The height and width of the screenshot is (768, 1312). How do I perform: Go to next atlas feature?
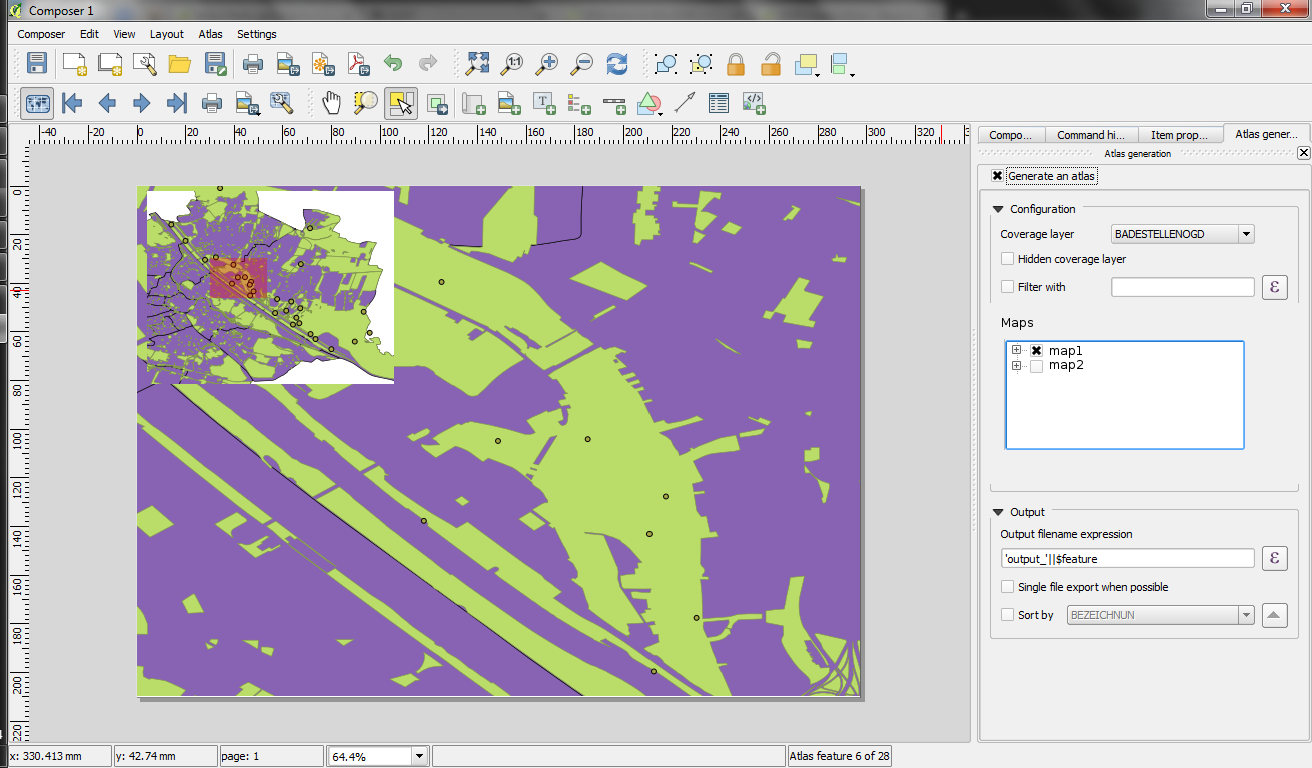tap(142, 102)
